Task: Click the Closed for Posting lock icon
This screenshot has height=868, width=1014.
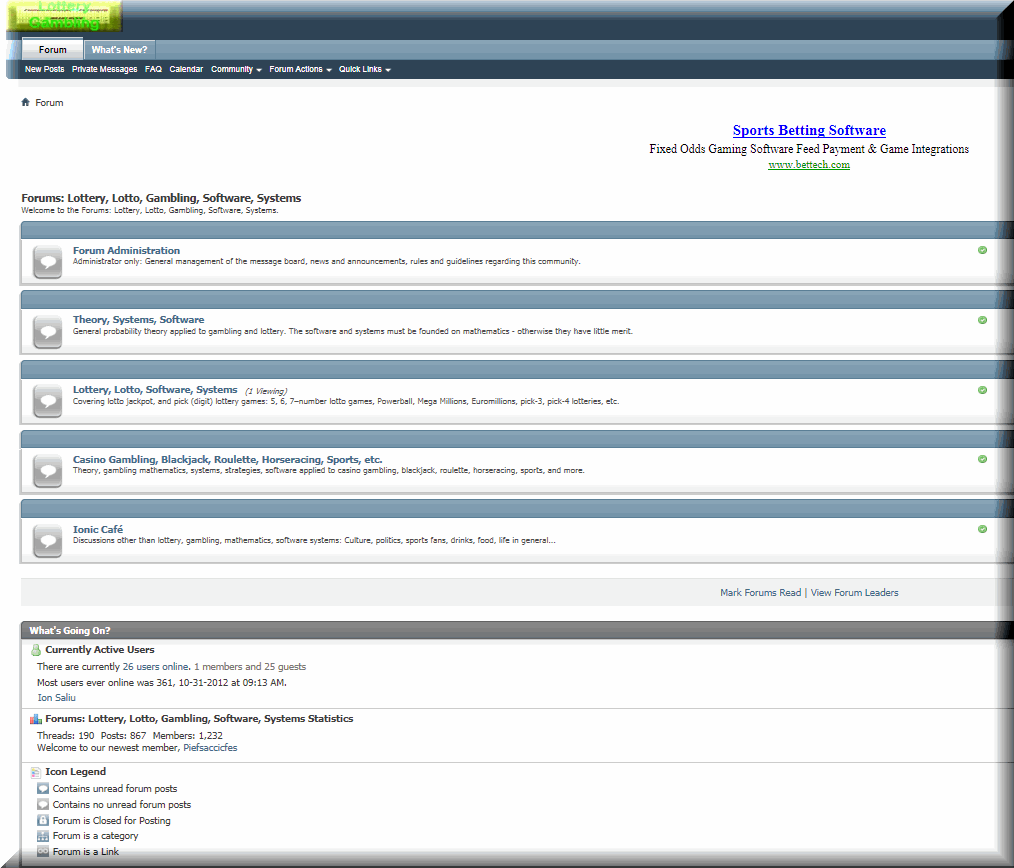Action: [43, 820]
